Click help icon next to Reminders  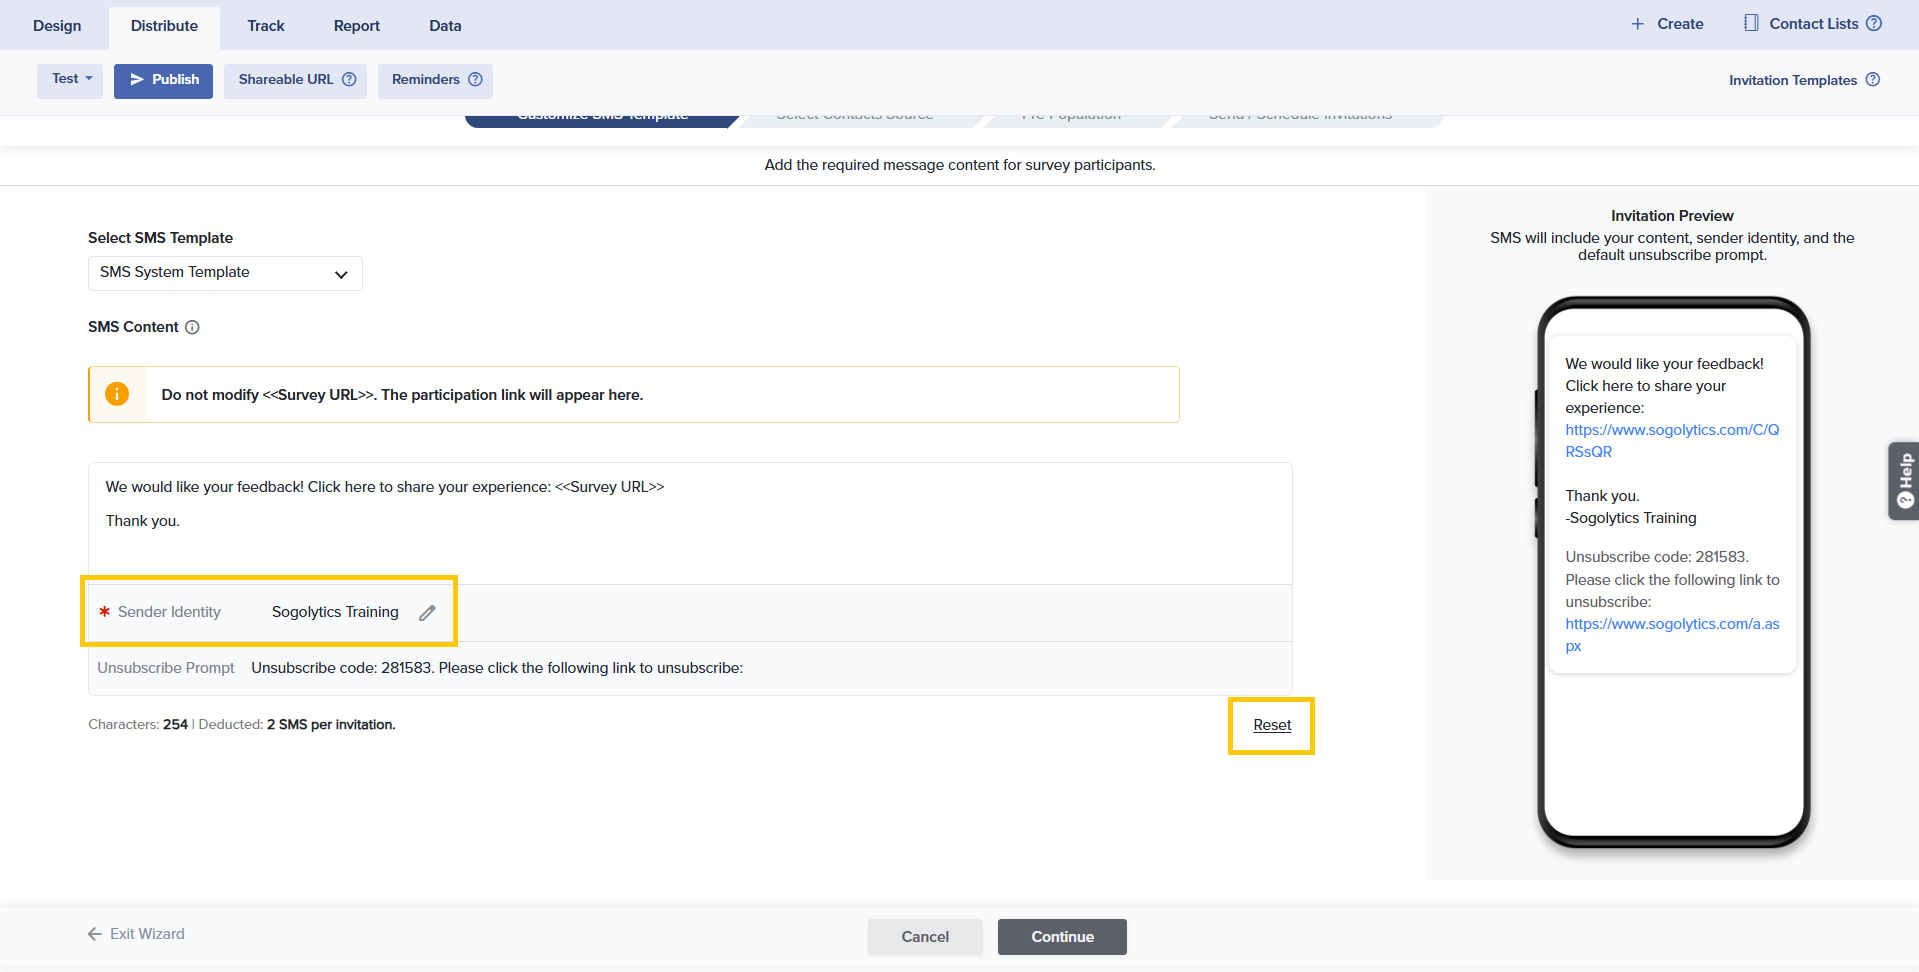pyautogui.click(x=475, y=80)
